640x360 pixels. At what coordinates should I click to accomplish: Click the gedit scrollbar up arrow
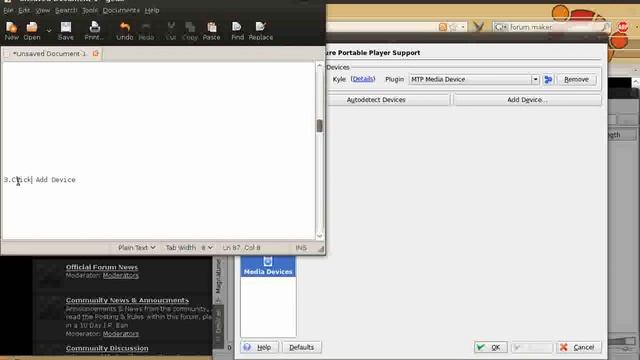click(x=320, y=65)
